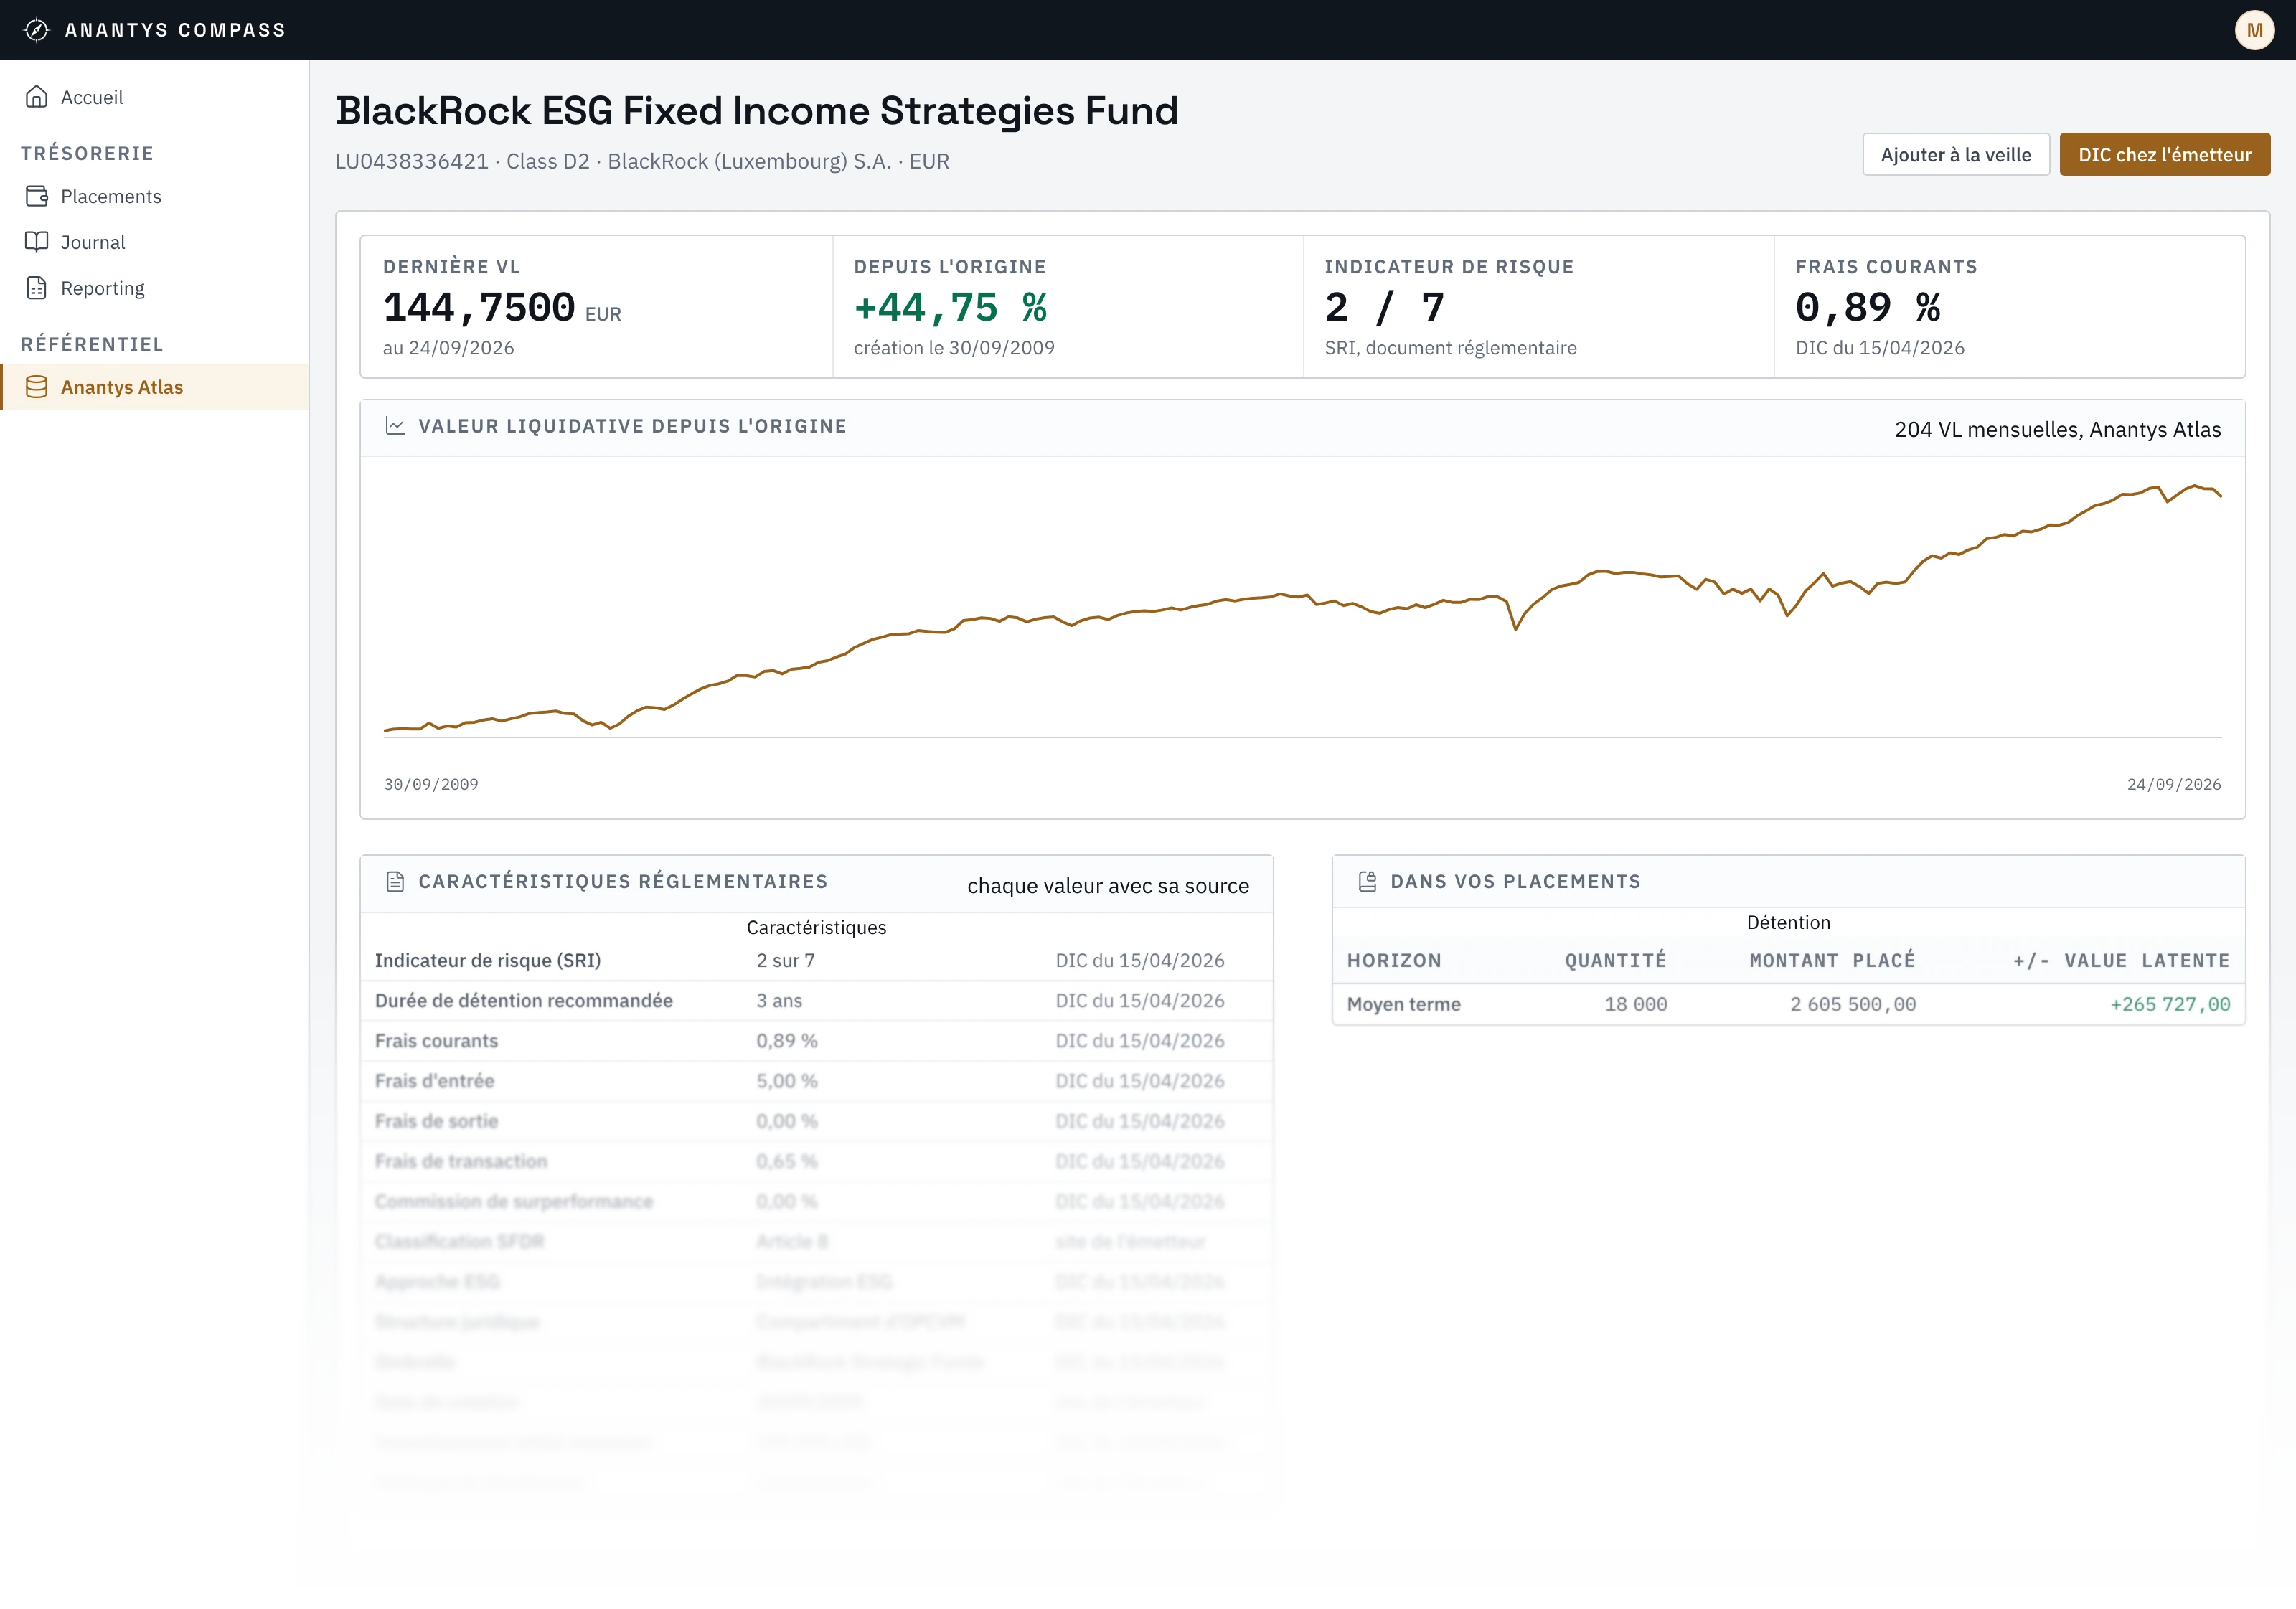Viewport: 2296px width, 1609px height.
Task: Click the Frais de sortie row label
Action: (436, 1121)
